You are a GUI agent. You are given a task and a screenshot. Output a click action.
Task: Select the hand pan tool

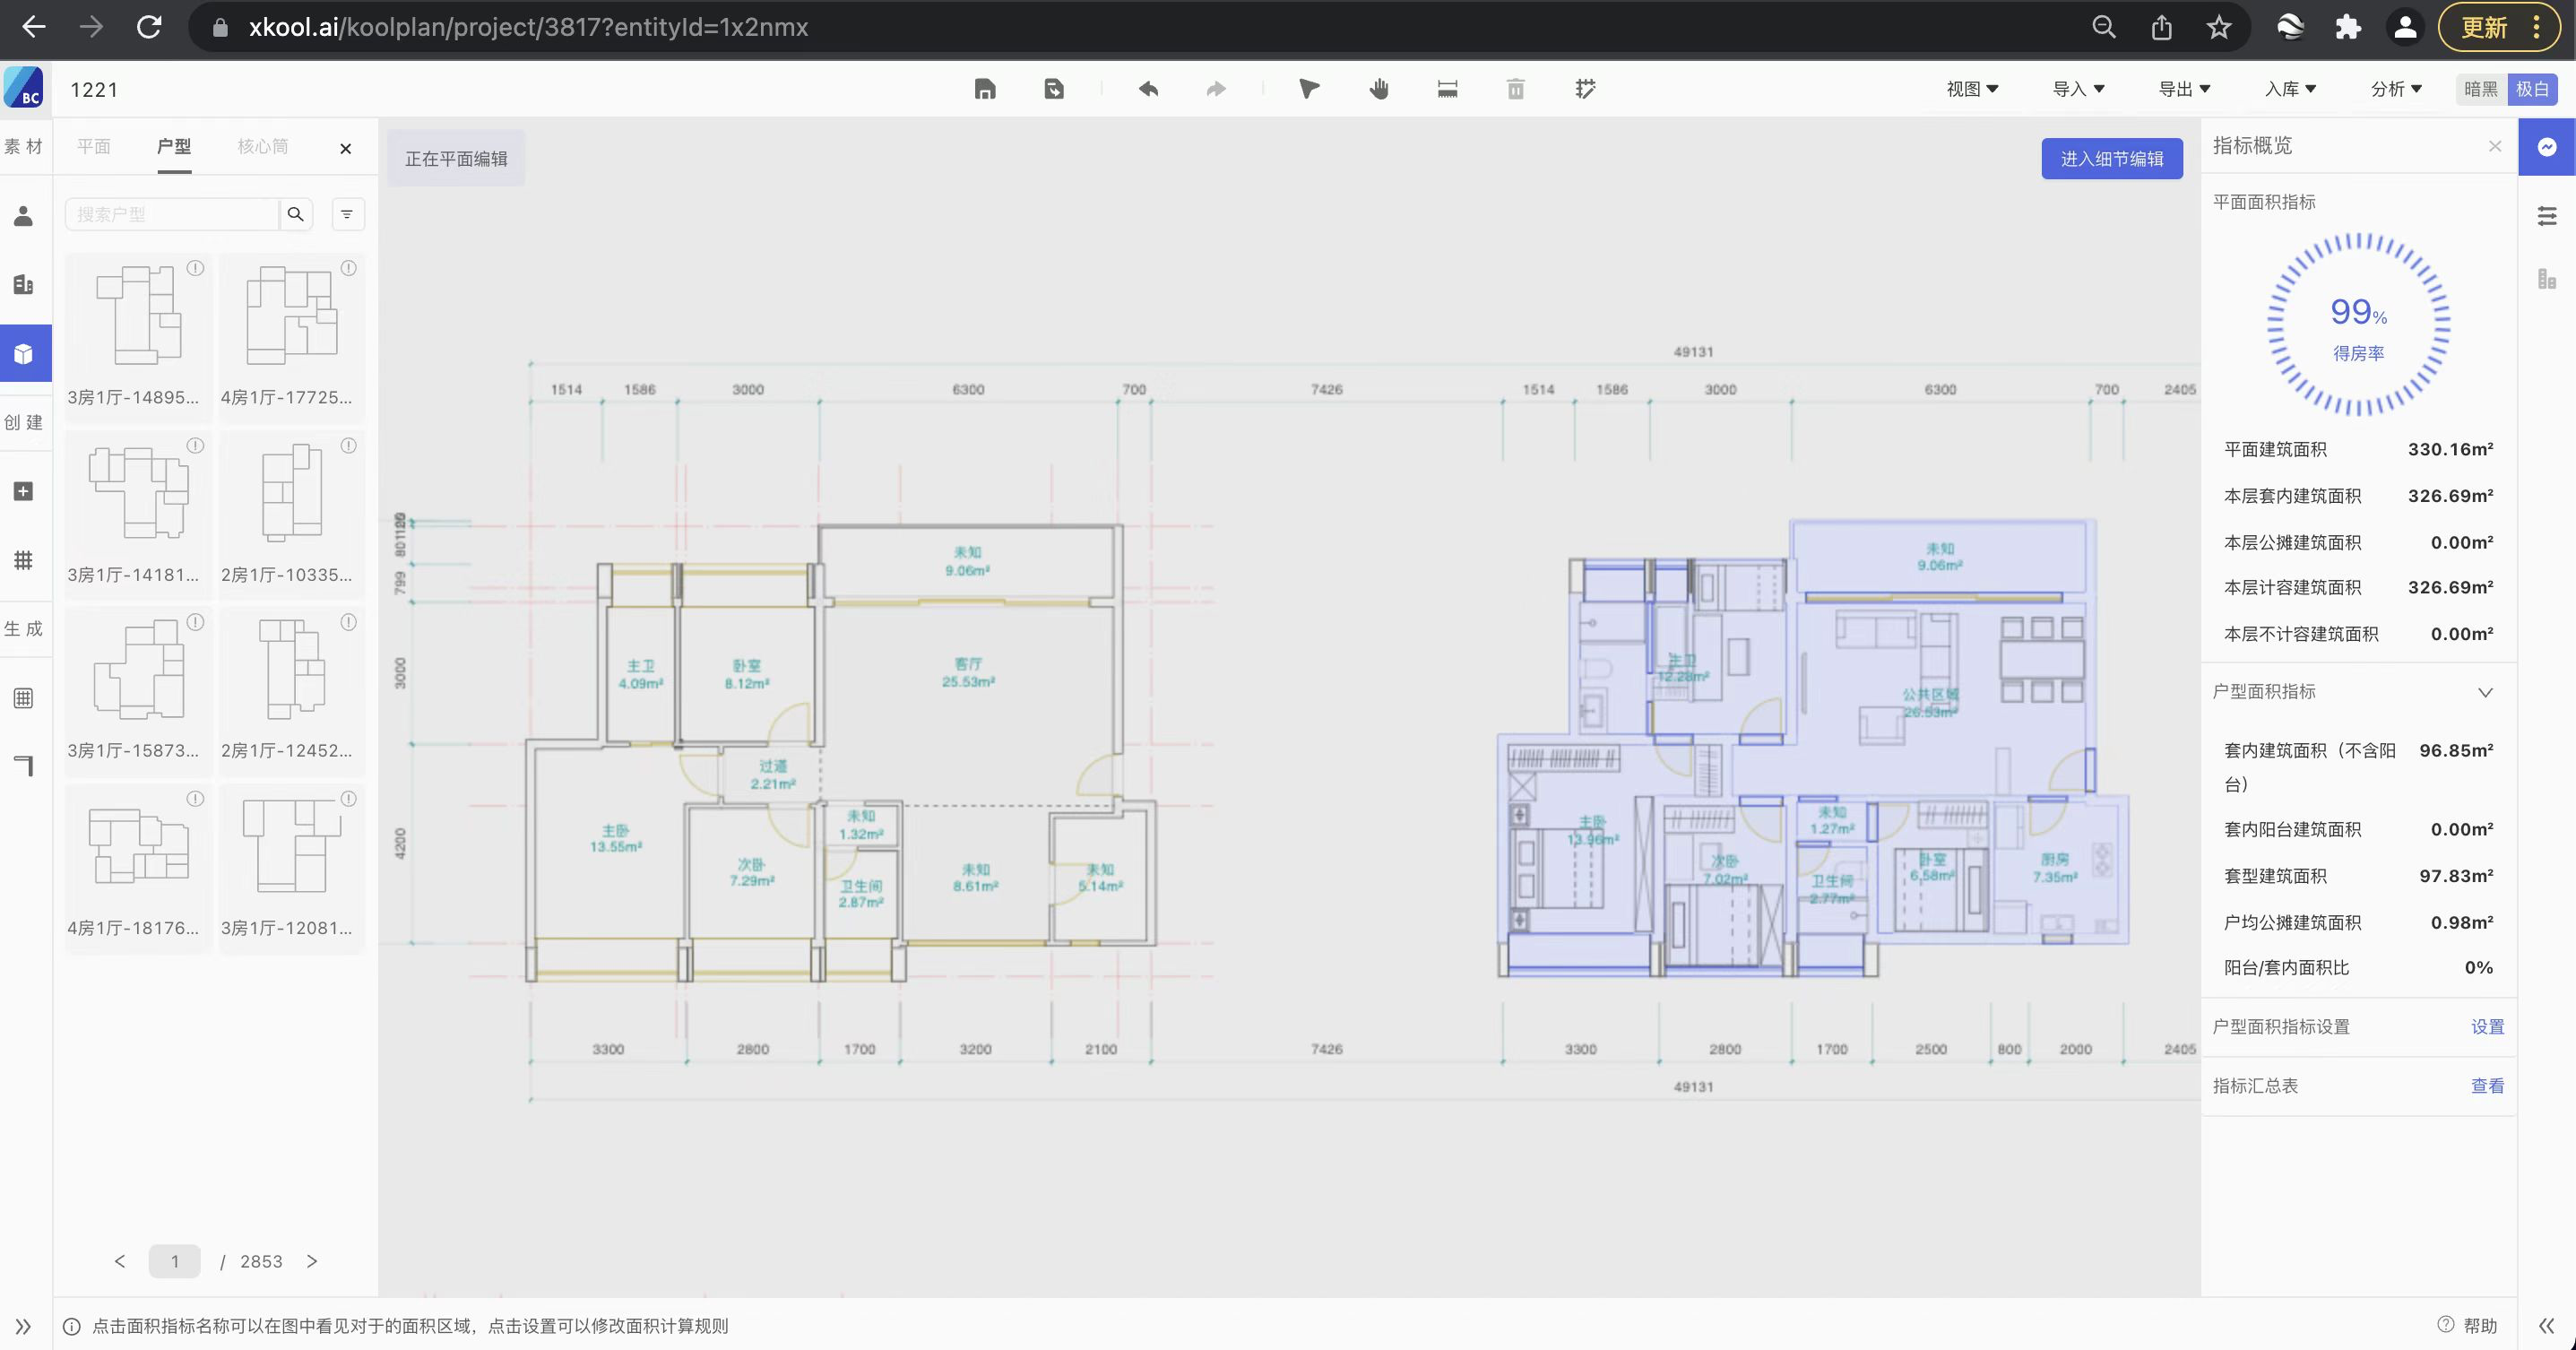pos(1379,89)
